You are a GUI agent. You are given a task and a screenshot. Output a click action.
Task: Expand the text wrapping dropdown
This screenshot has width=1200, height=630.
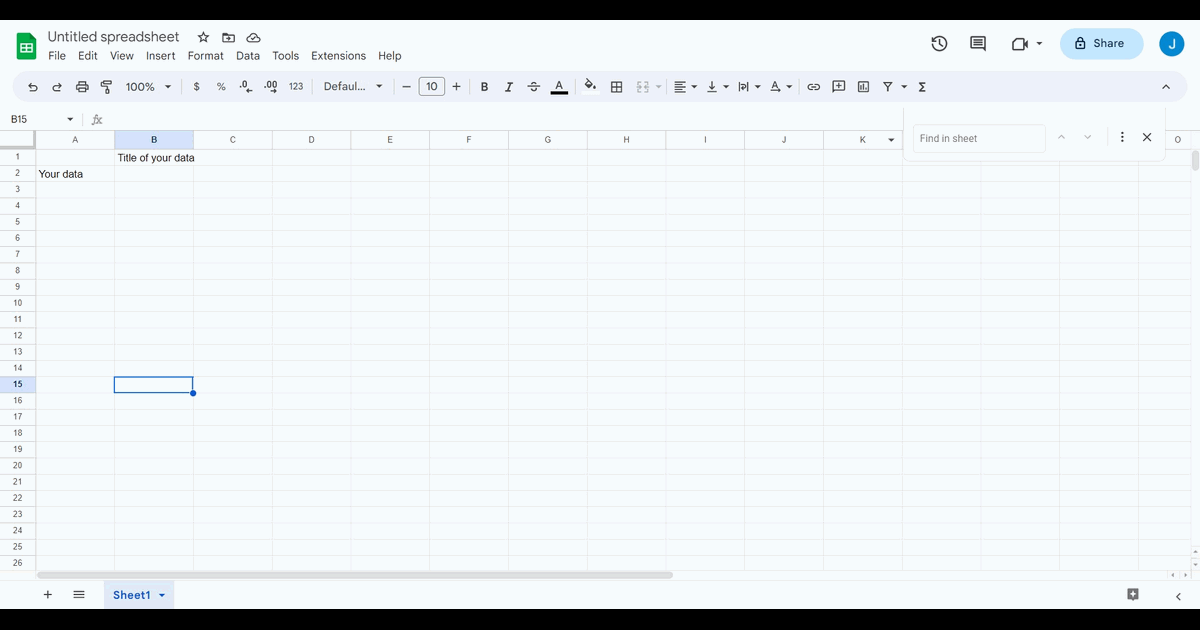pos(758,87)
